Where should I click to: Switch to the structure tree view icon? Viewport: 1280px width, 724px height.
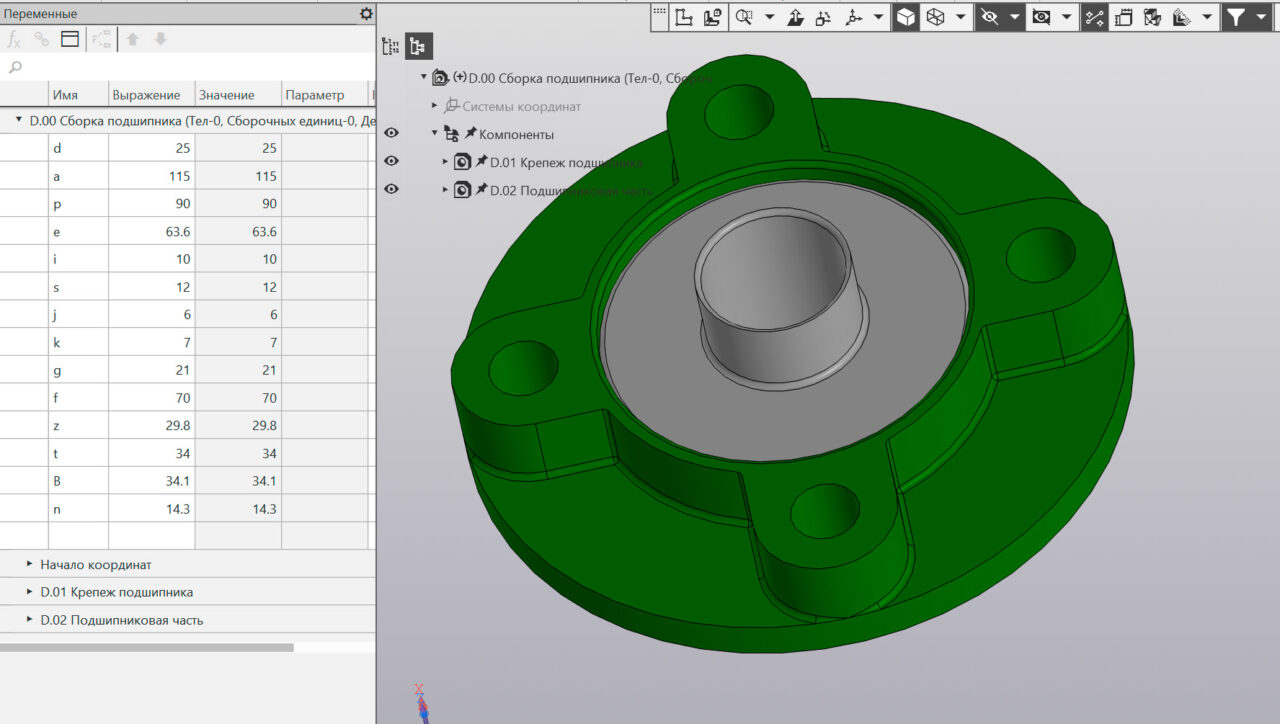coord(418,46)
